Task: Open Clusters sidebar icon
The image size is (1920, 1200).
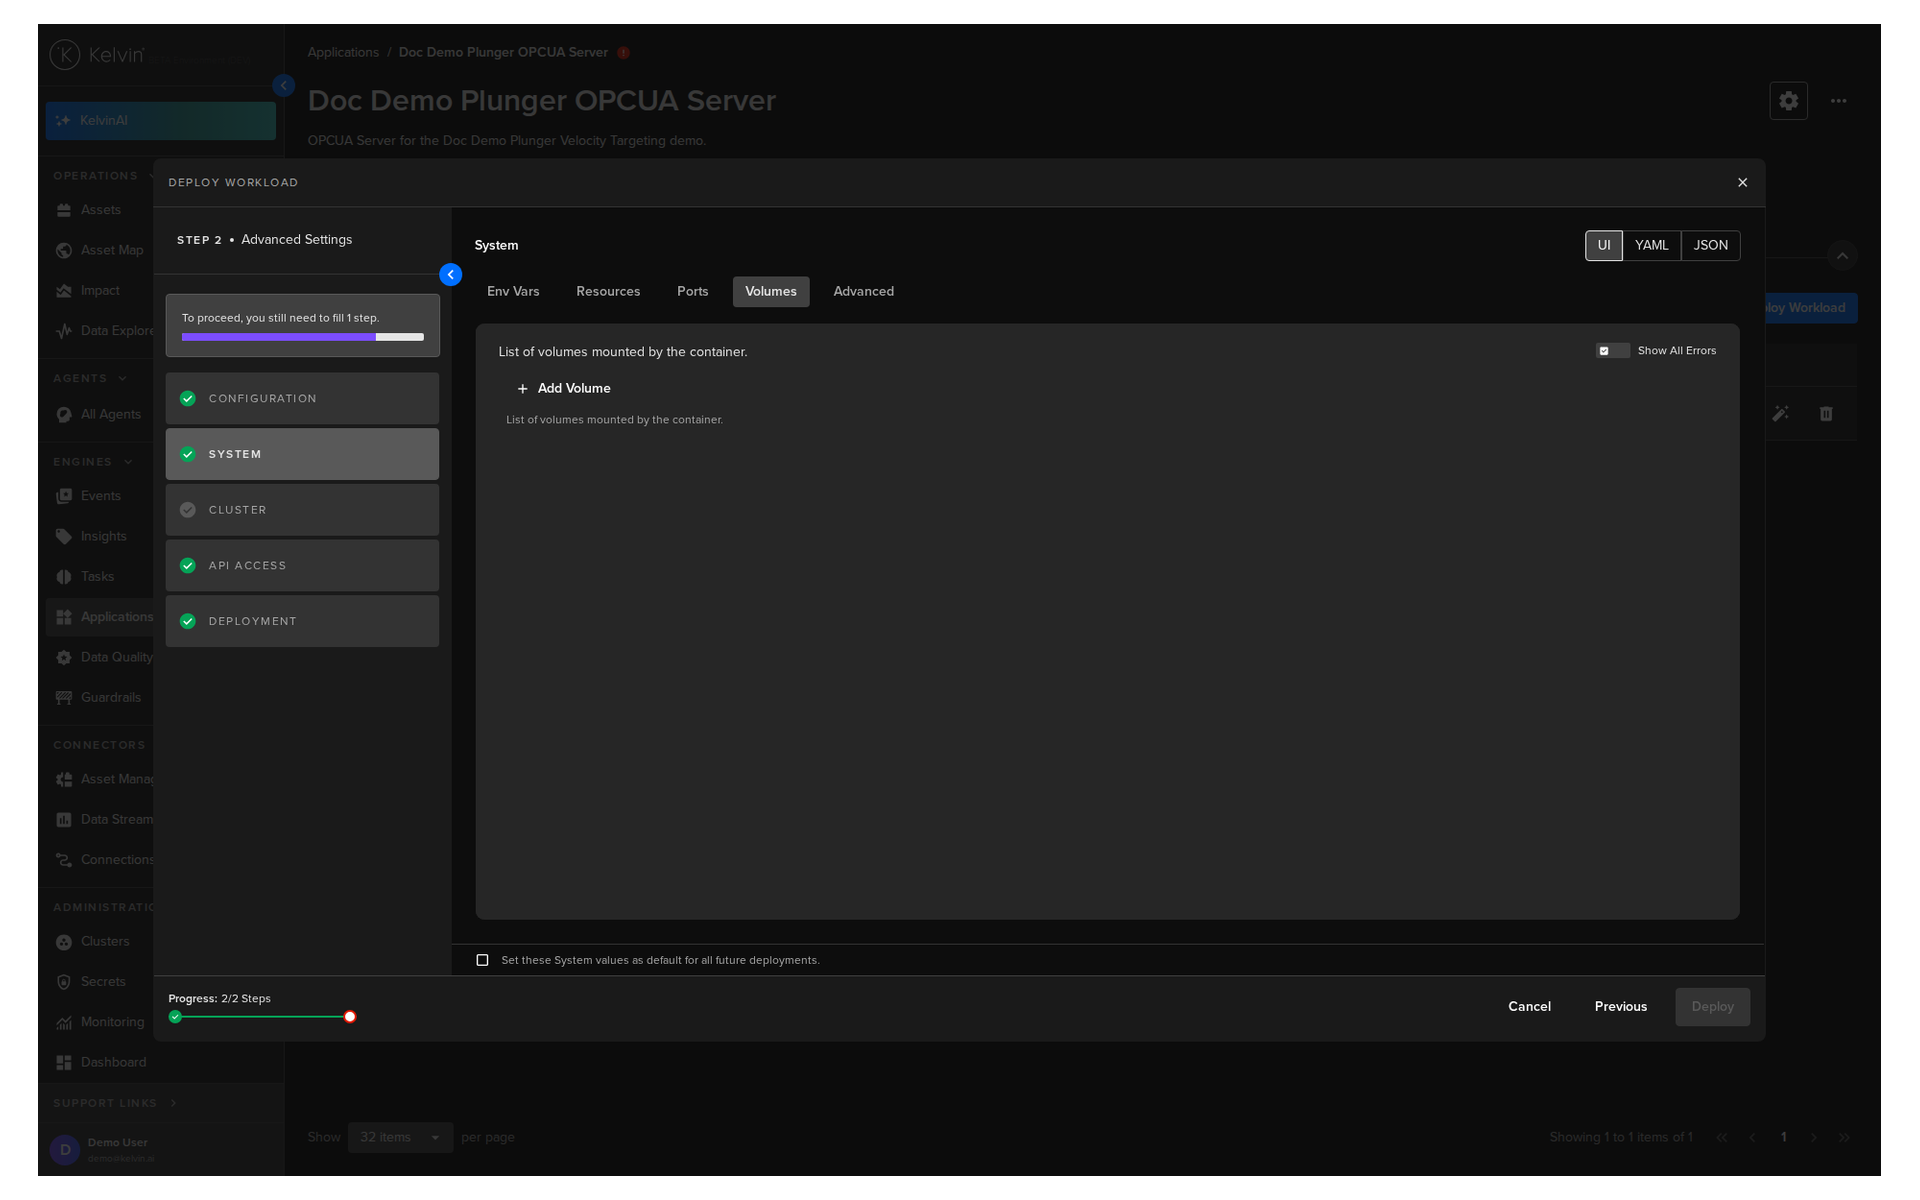Action: (64, 942)
